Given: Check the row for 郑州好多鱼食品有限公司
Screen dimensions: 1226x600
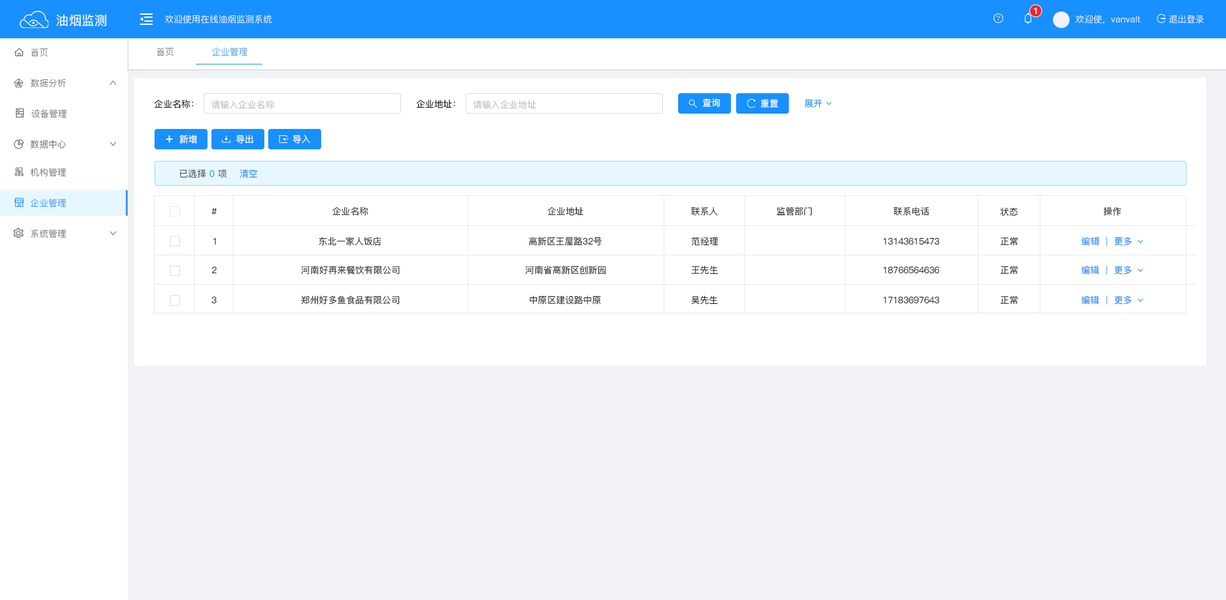Looking at the screenshot, I should [175, 300].
